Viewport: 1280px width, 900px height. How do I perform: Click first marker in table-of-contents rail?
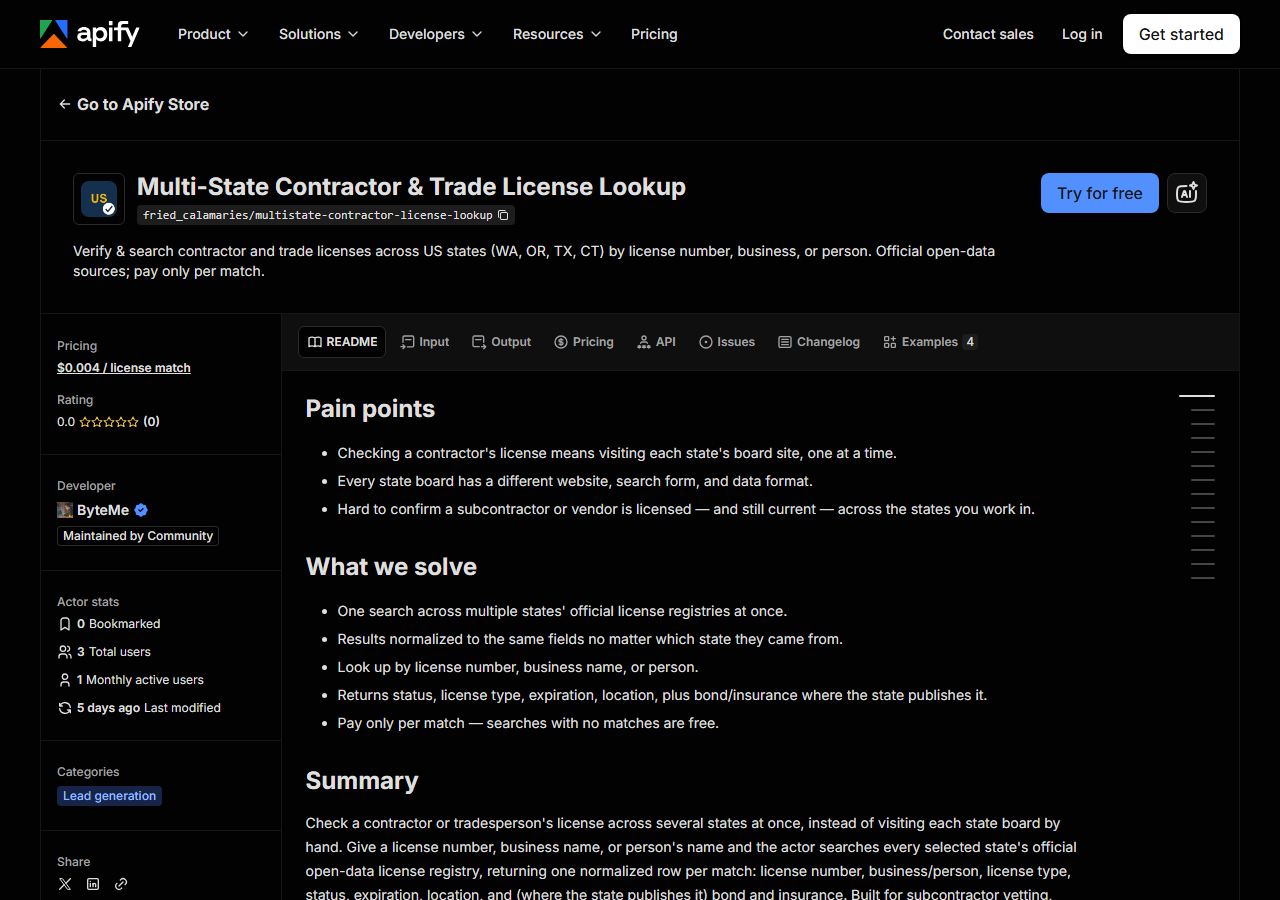1197,396
